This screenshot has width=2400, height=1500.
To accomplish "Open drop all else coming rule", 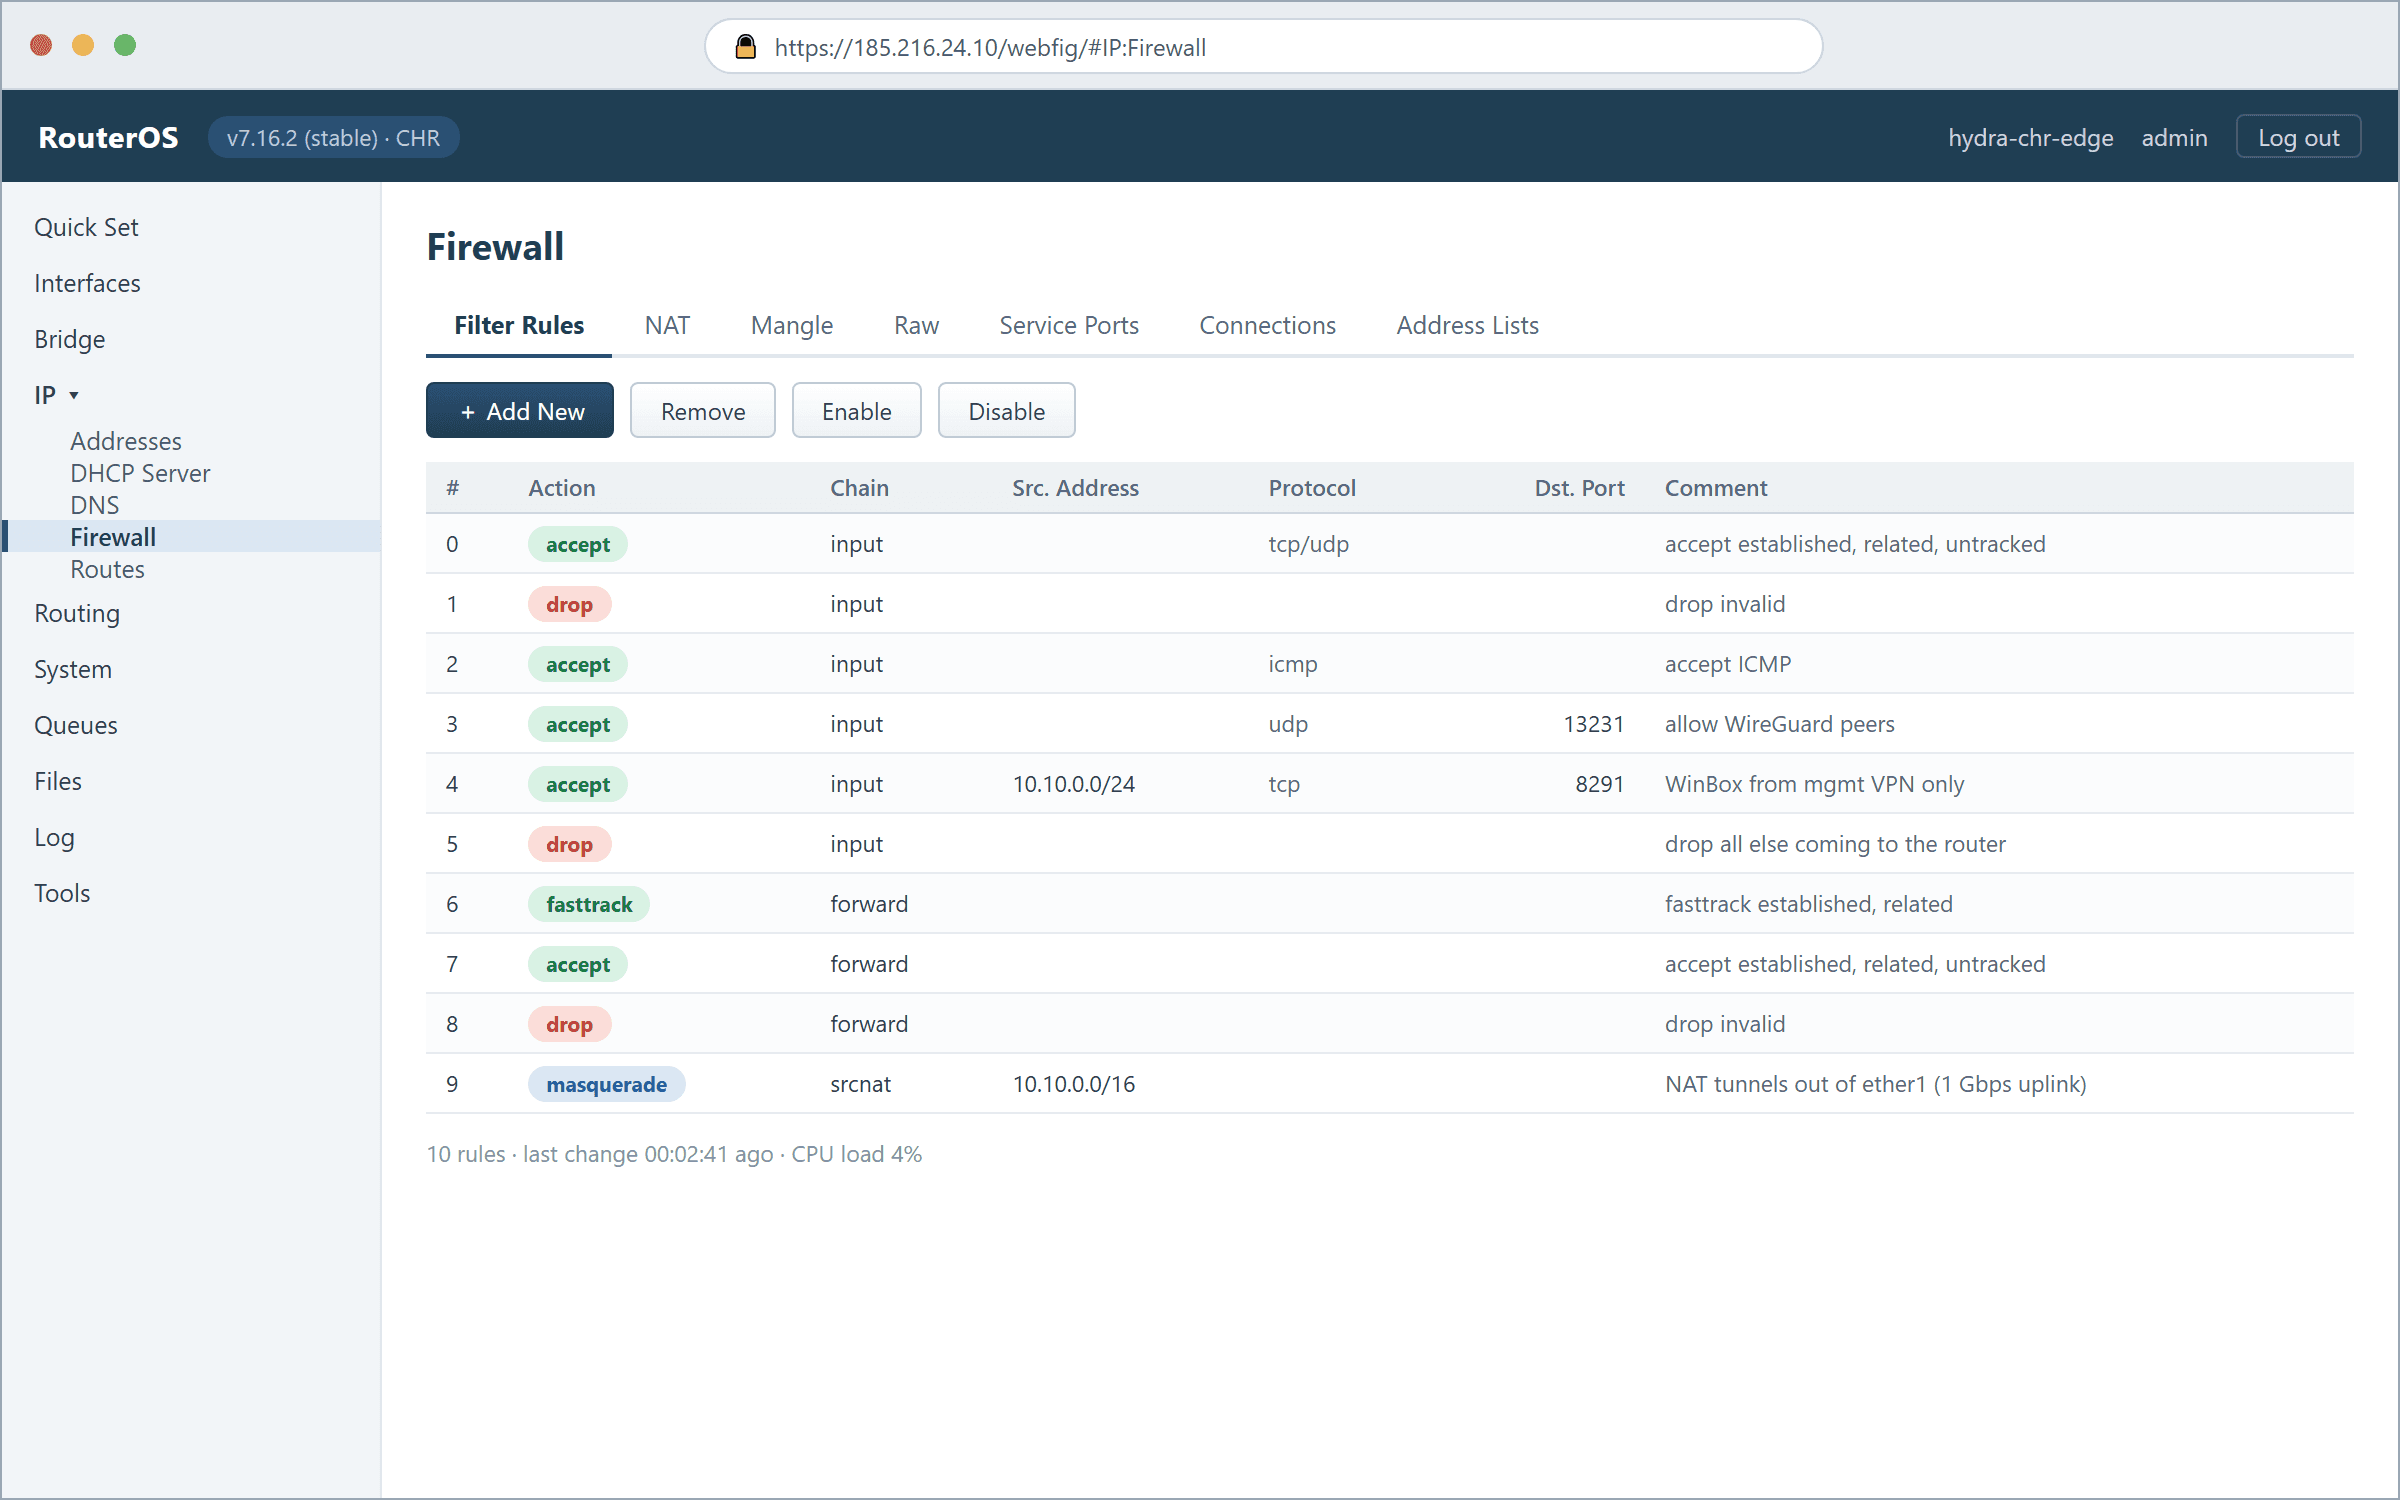I will point(1389,843).
